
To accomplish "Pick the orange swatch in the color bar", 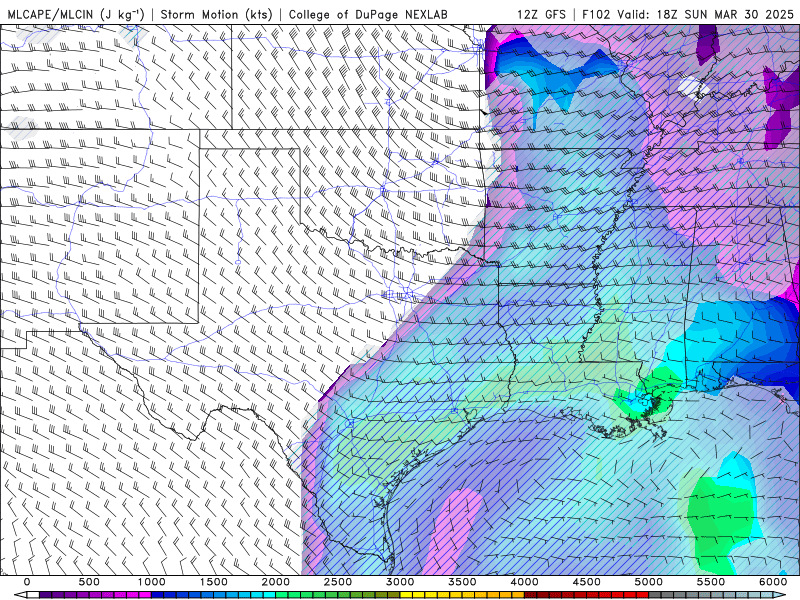I will 518,595.
